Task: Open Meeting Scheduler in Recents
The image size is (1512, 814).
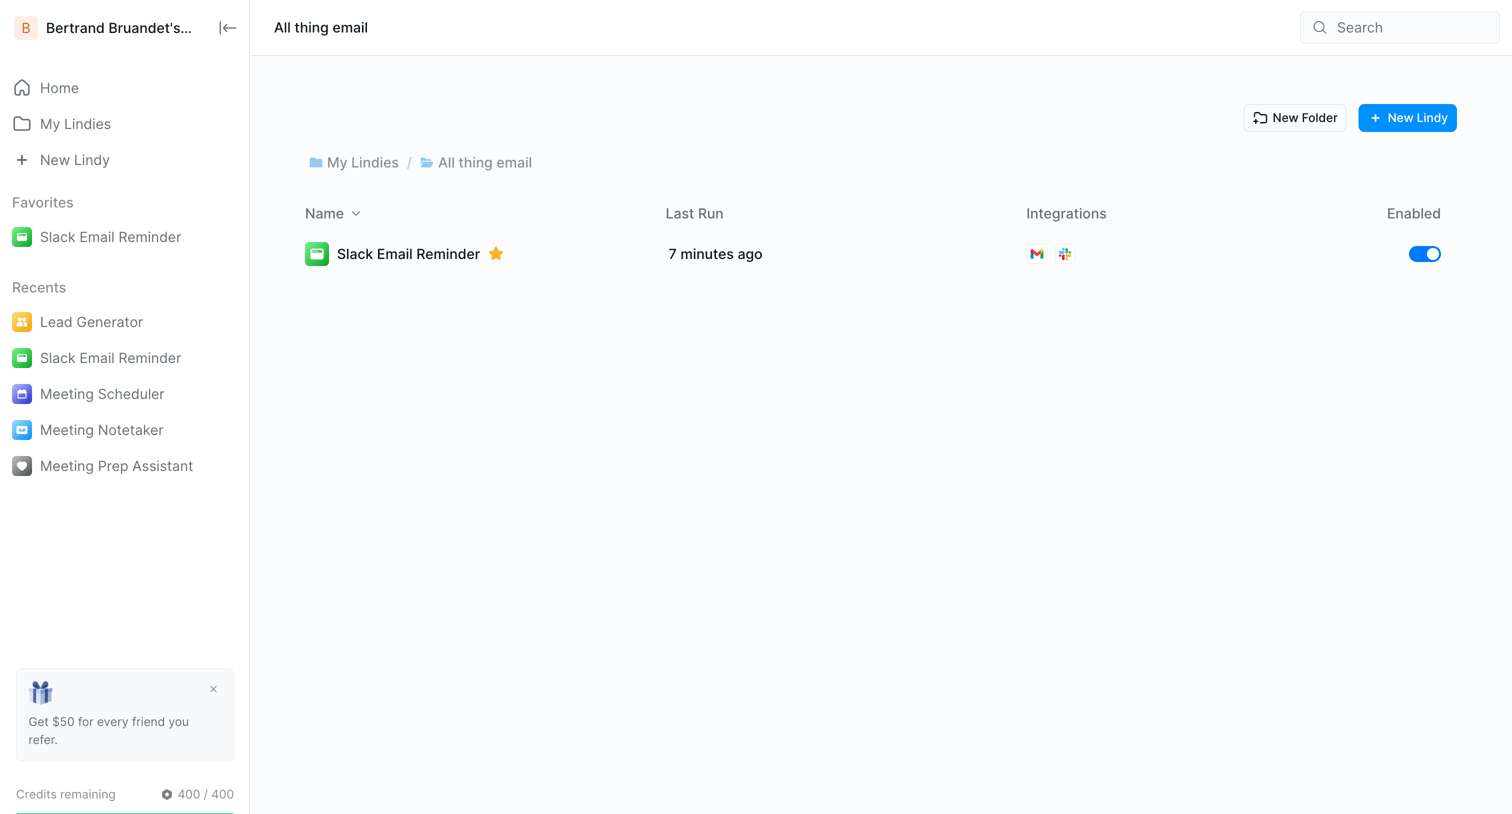Action: point(124,394)
